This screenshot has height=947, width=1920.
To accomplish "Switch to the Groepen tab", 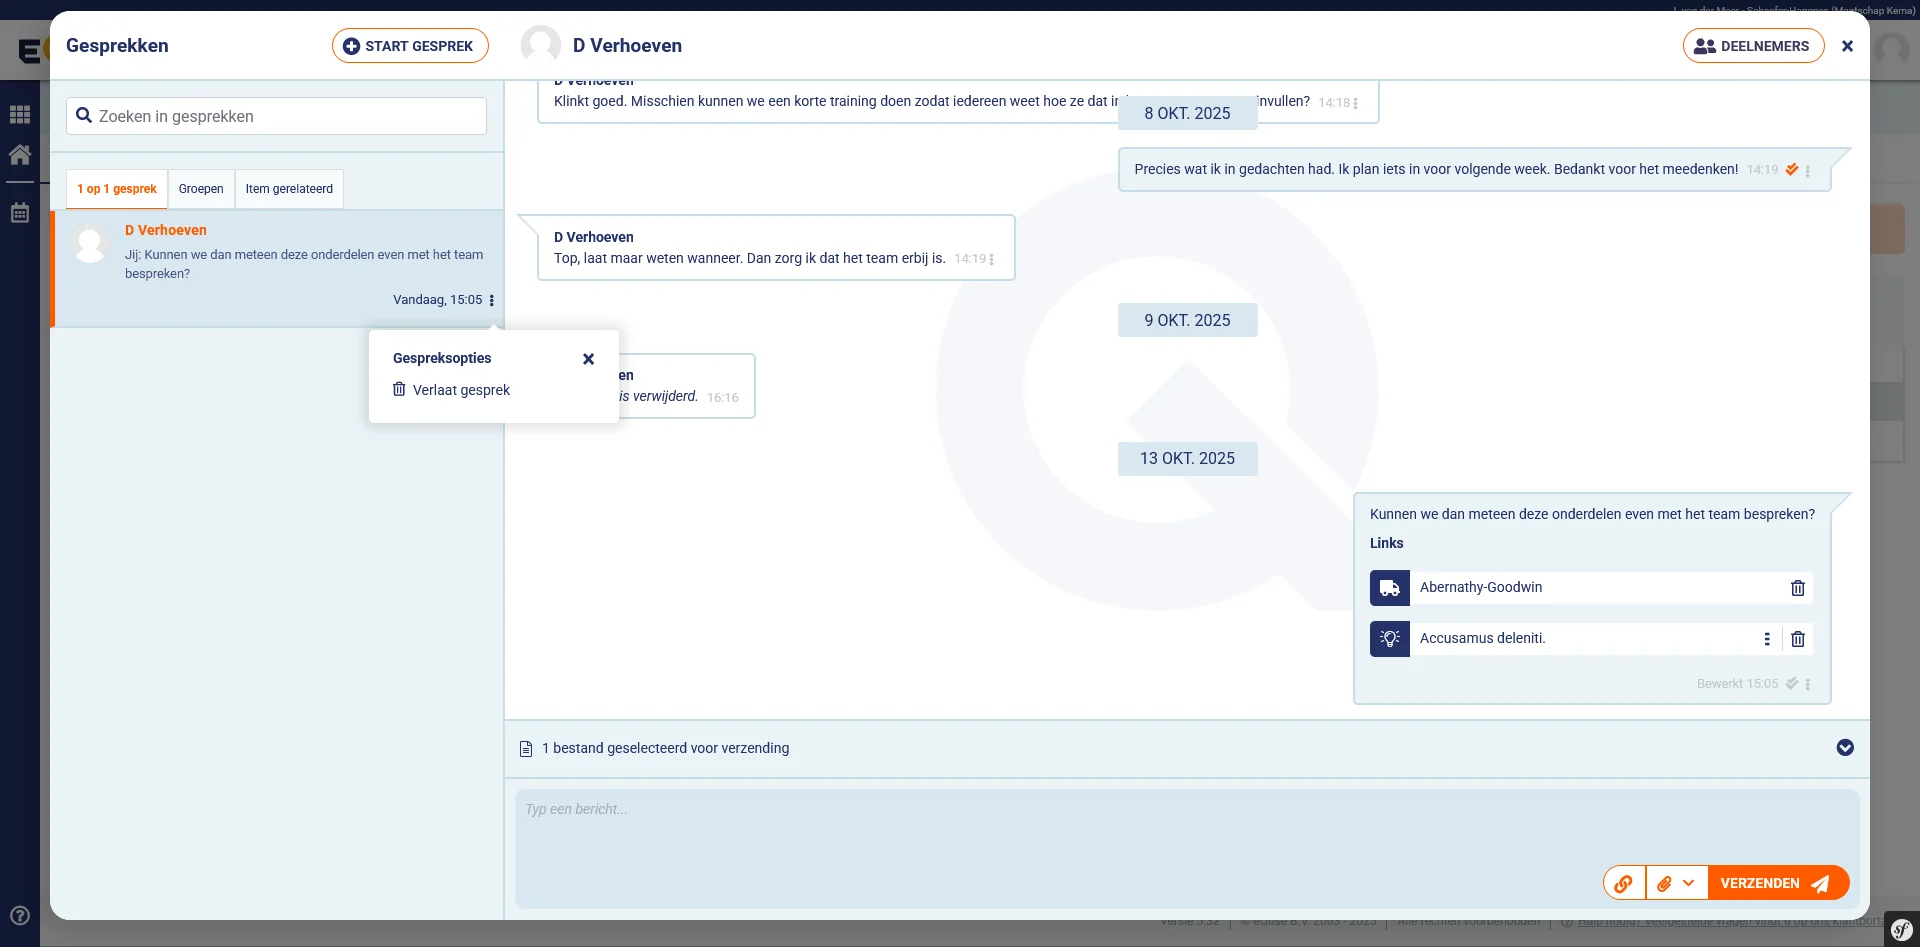I will 201,189.
